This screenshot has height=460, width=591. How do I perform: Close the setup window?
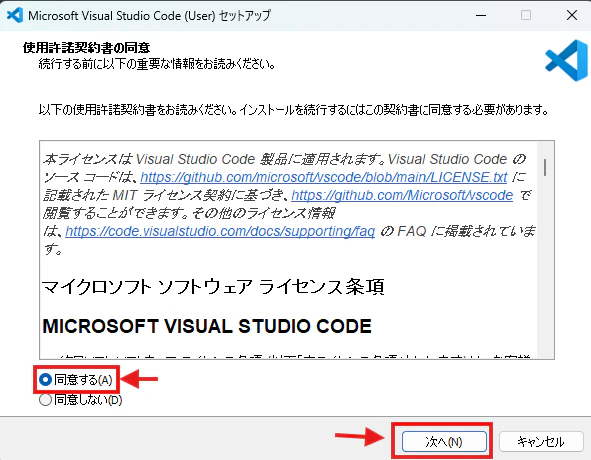point(572,15)
